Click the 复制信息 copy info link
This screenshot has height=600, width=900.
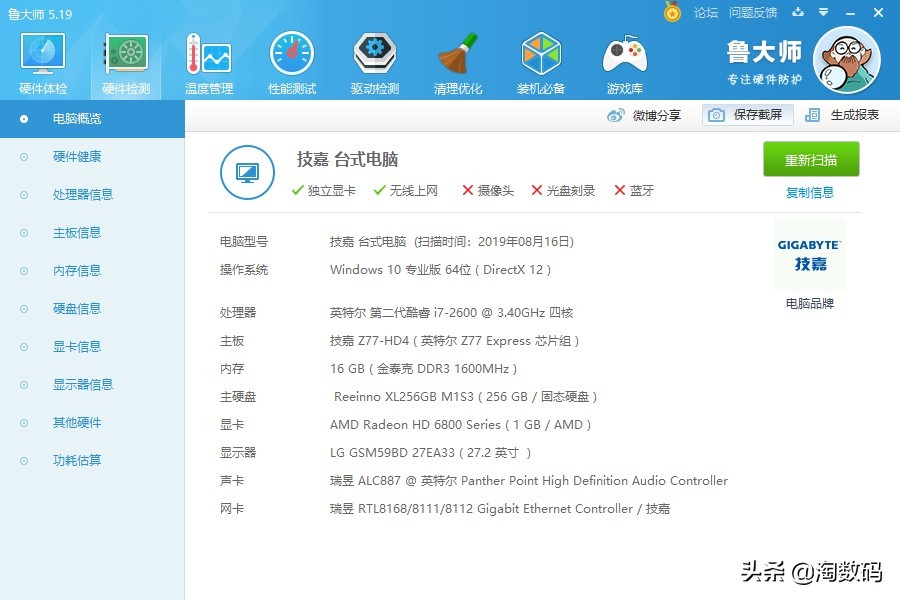(x=809, y=192)
